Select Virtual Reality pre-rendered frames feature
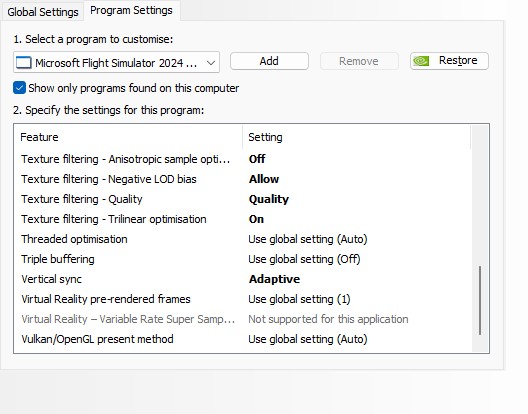Viewport: 528px width, 414px height. coord(106,299)
